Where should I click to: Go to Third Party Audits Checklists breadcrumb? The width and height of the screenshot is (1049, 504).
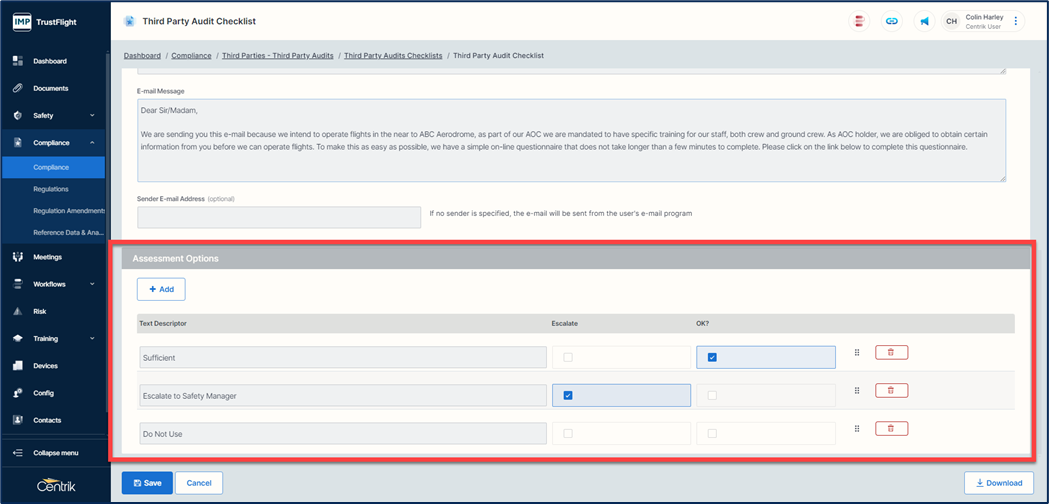click(393, 56)
